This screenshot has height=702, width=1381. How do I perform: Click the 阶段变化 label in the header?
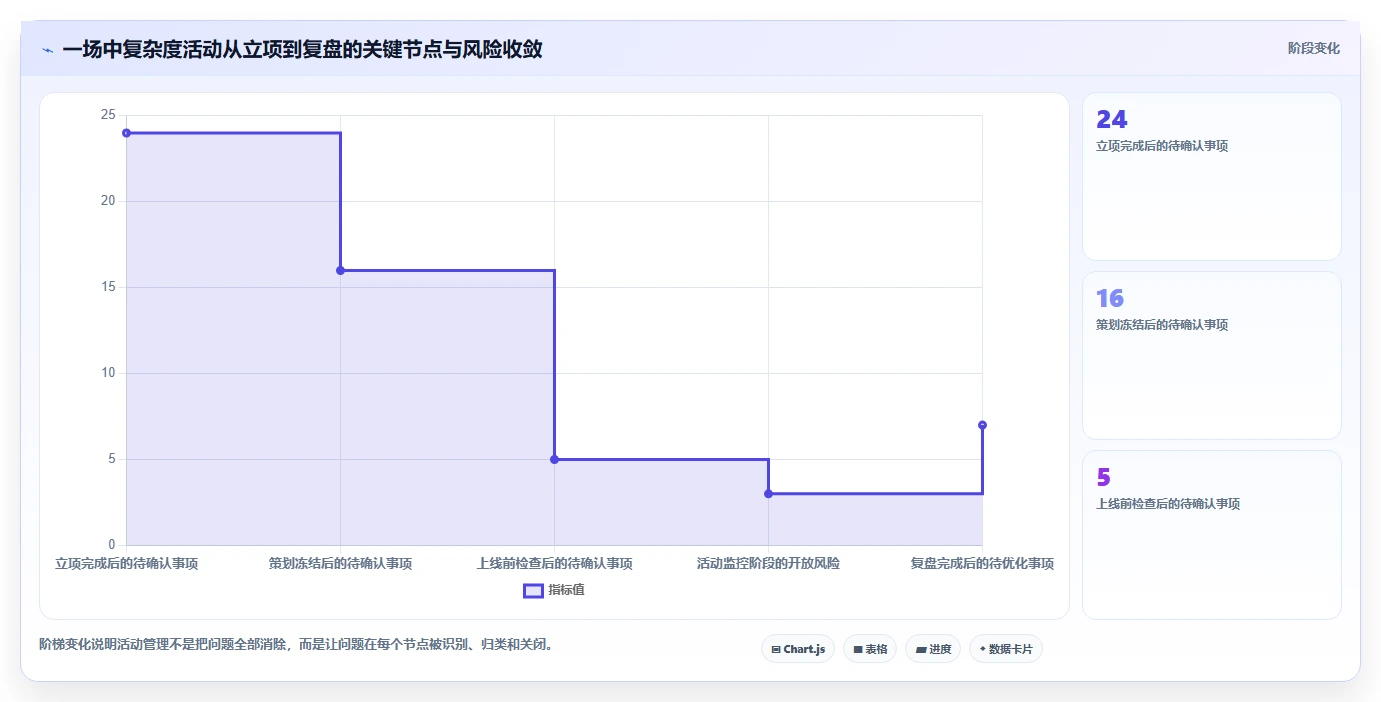click(x=1313, y=48)
